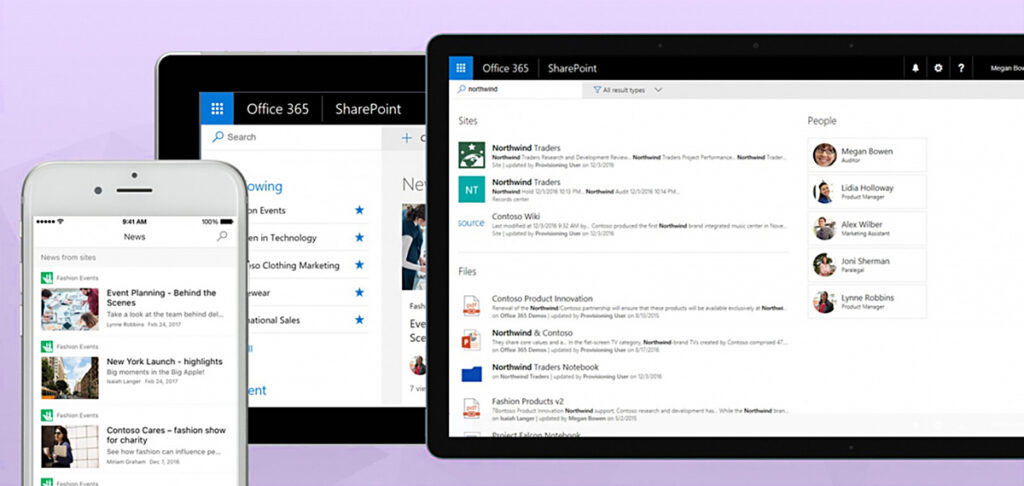Toggle the follow star on the Events row
The height and width of the screenshot is (486, 1024).
point(359,210)
